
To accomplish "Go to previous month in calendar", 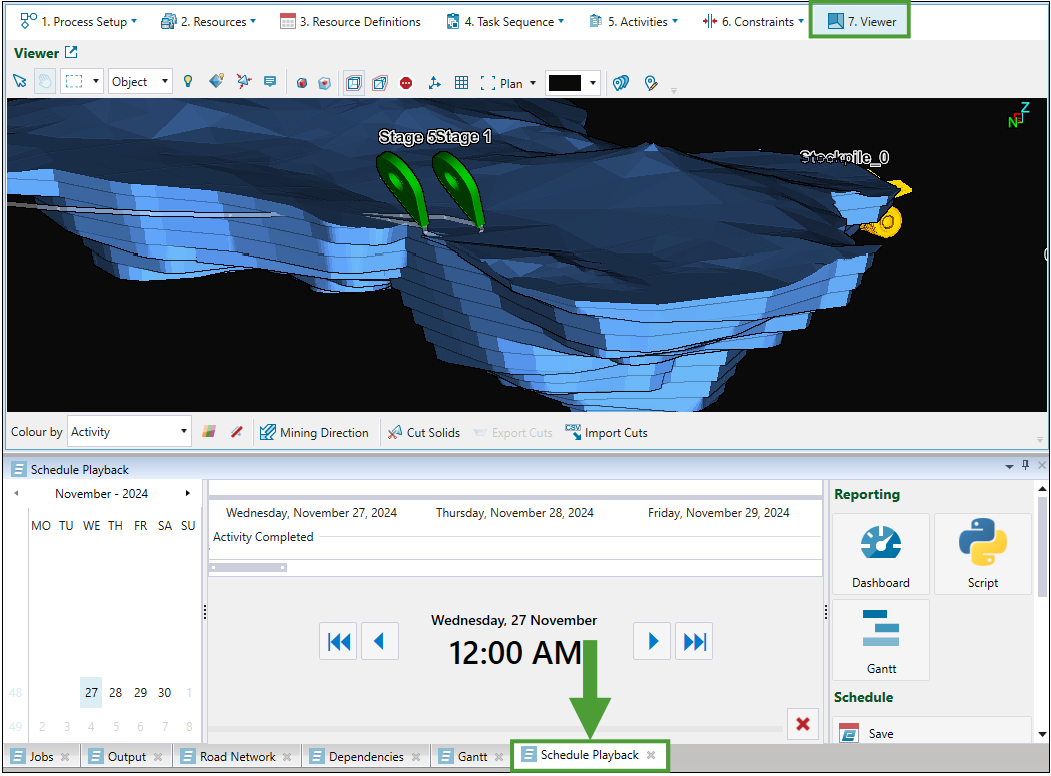I will pos(16,493).
